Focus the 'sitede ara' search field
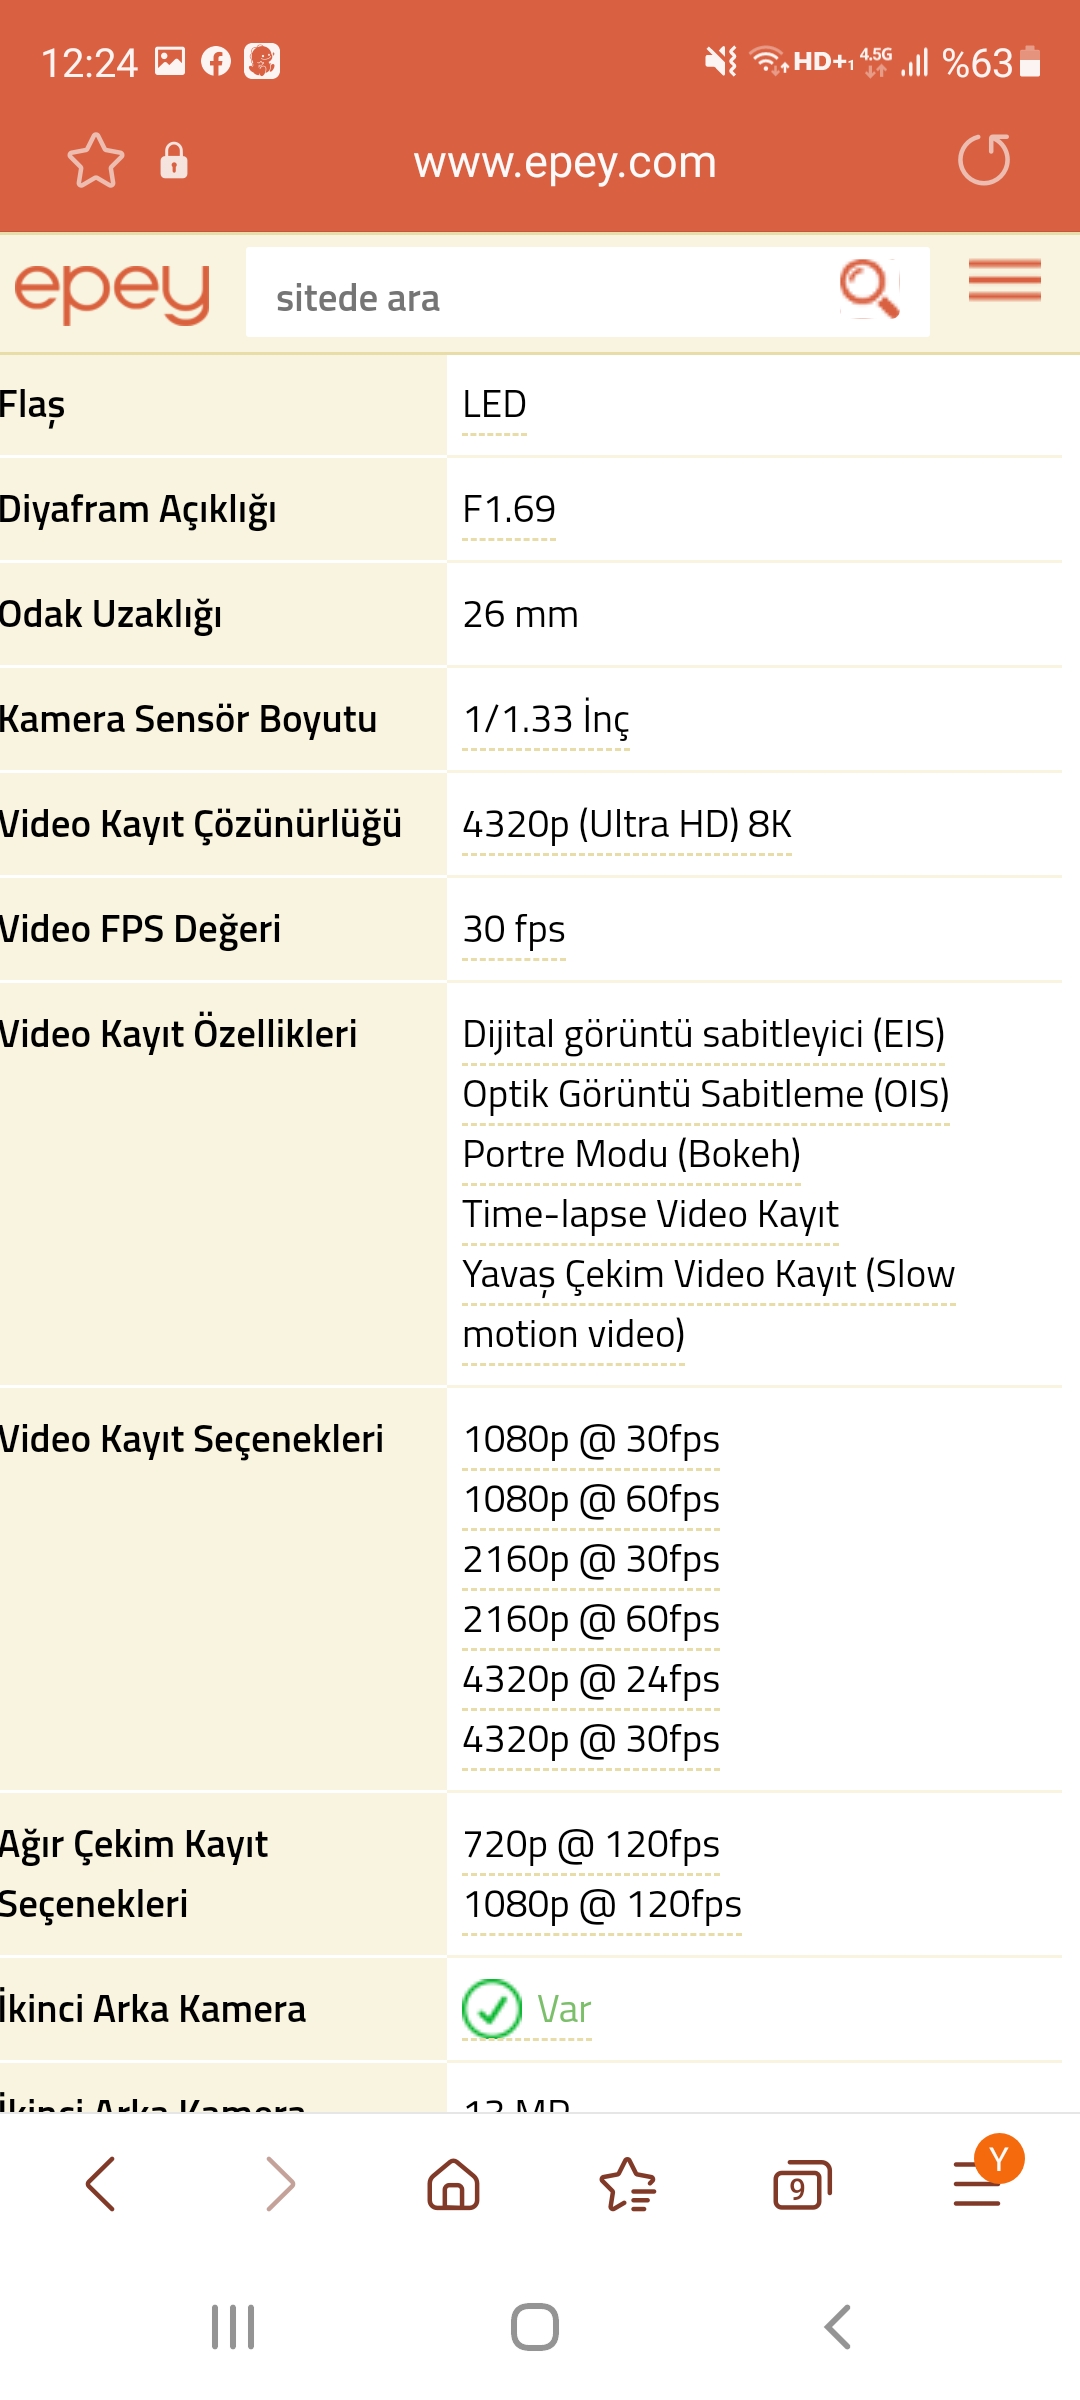 [540, 293]
